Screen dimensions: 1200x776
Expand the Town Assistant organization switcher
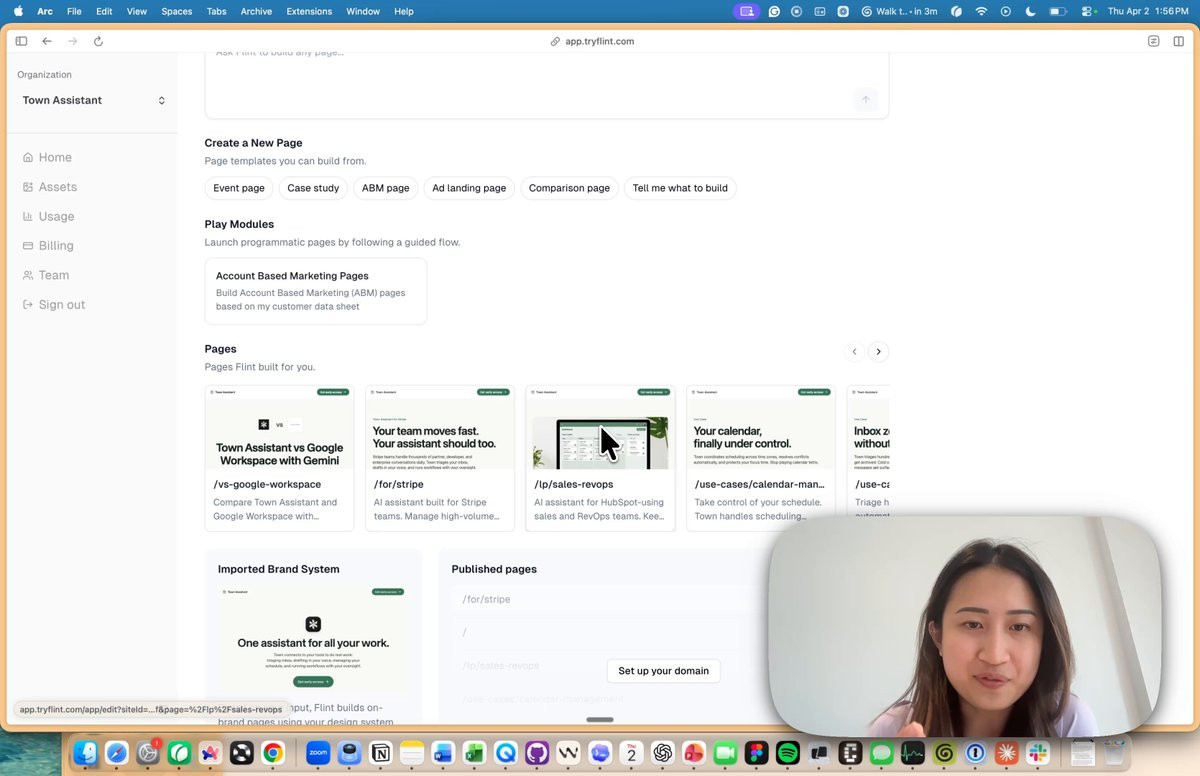[94, 100]
